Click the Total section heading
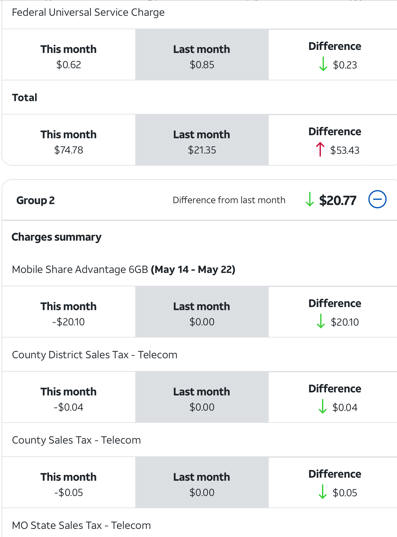The width and height of the screenshot is (397, 537). pos(24,98)
